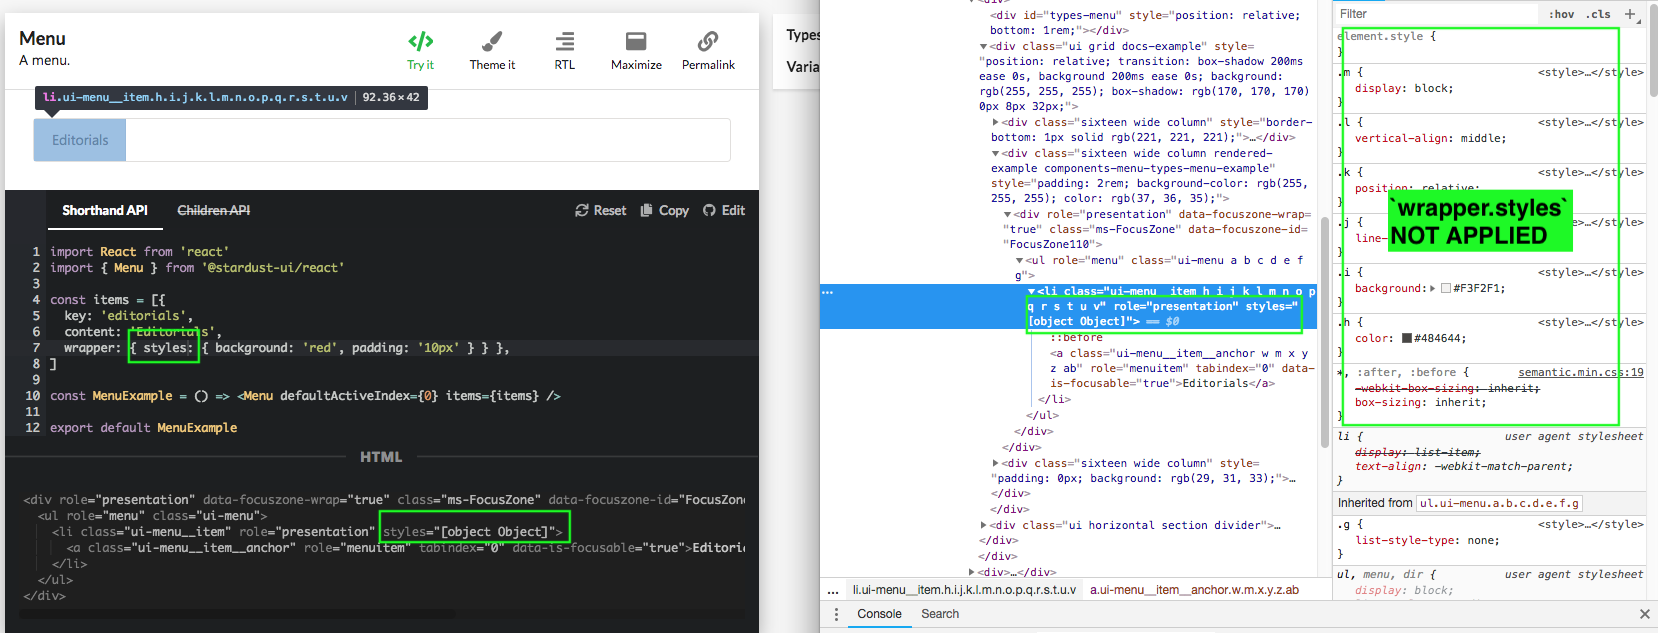Viewport: 1658px width, 633px height.
Task: Open the #F3F2F1 background color swatch
Action: coord(1446,289)
